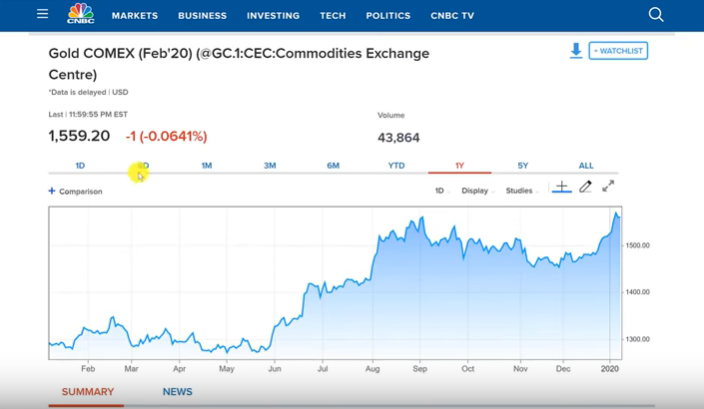704x409 pixels.
Task: Click the plus Comparison icon
Action: pos(52,191)
